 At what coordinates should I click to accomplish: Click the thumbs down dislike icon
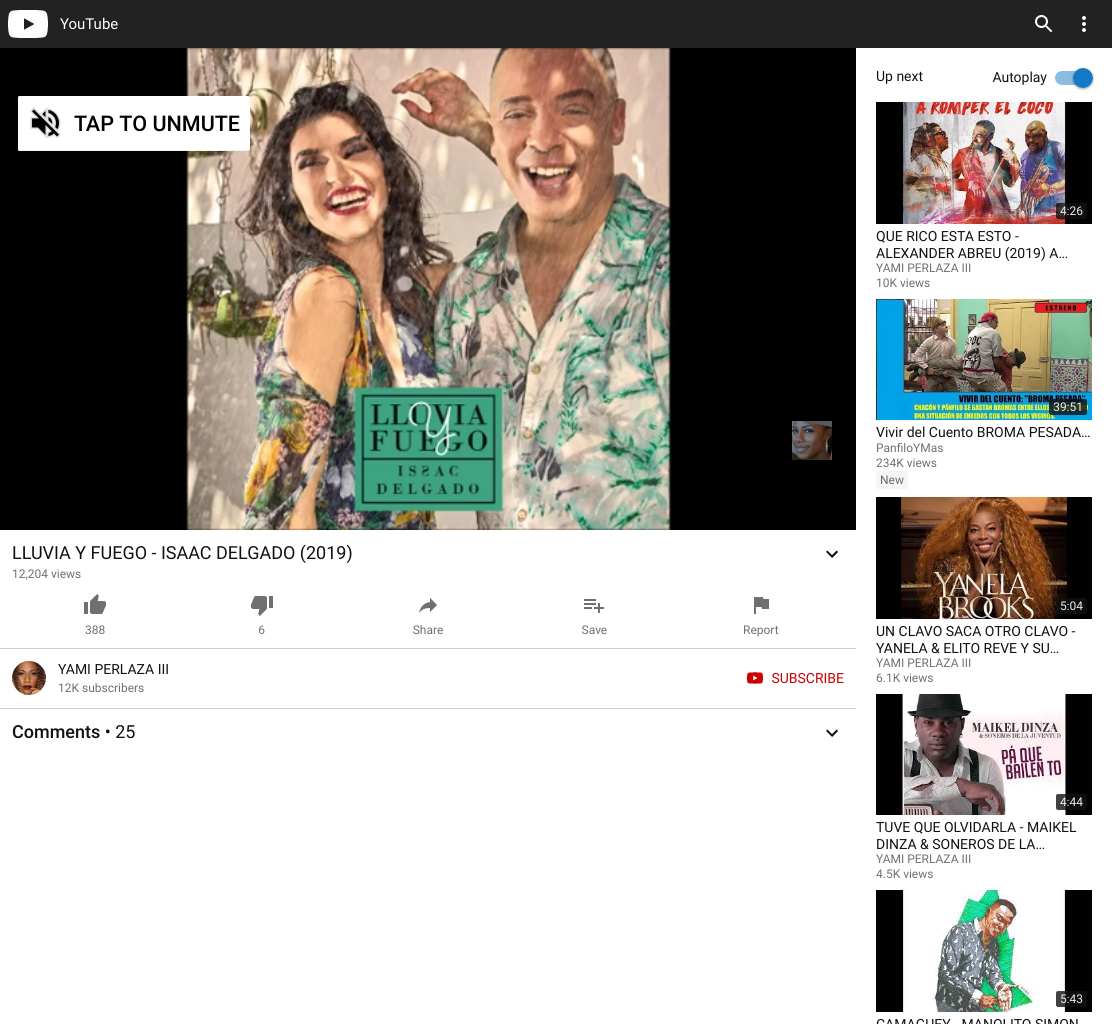(262, 605)
